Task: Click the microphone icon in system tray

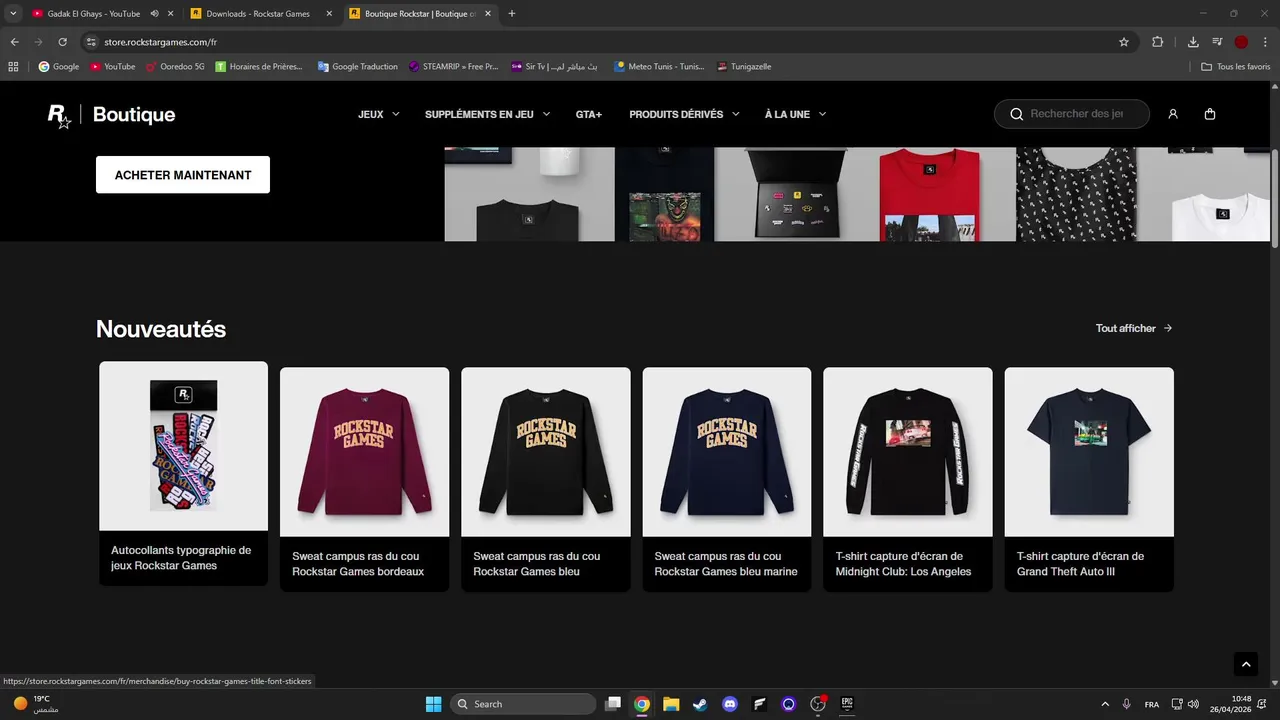Action: pyautogui.click(x=1127, y=704)
